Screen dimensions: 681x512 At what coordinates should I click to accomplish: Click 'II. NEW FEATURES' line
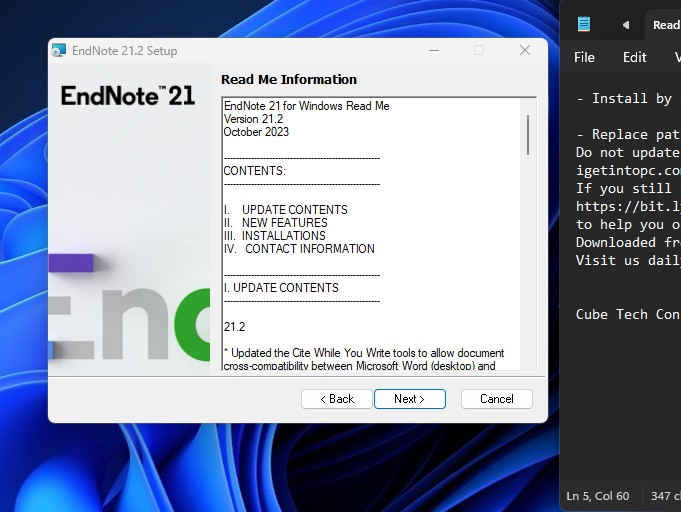[275, 223]
